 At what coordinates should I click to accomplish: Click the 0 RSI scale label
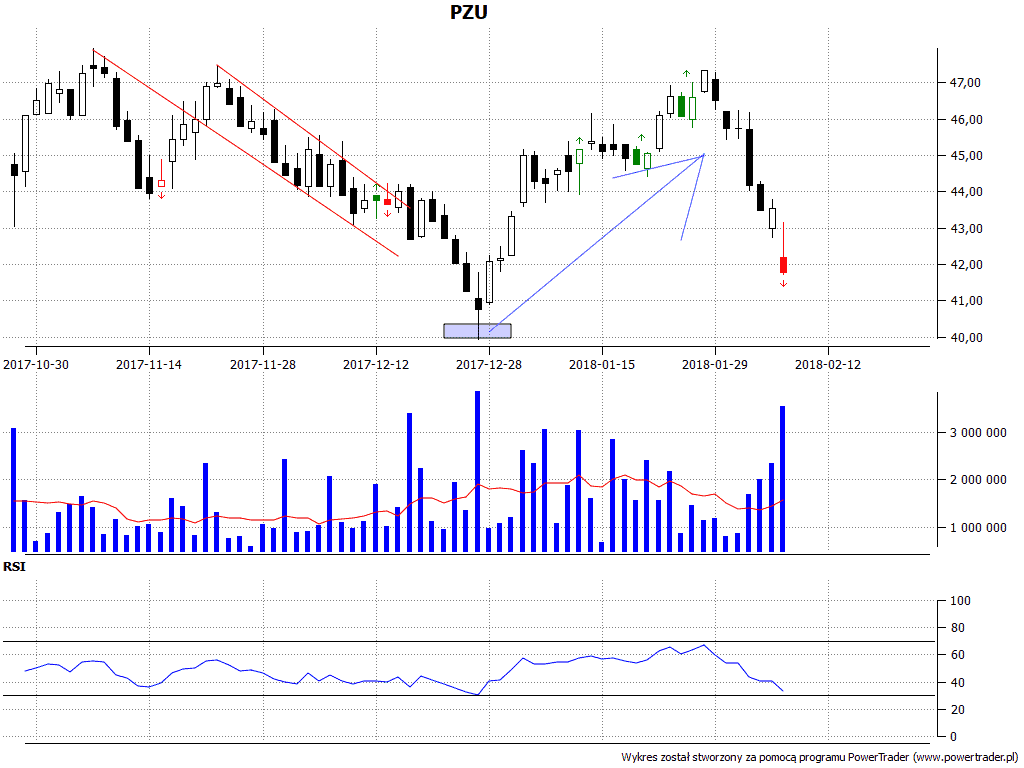[953, 737]
